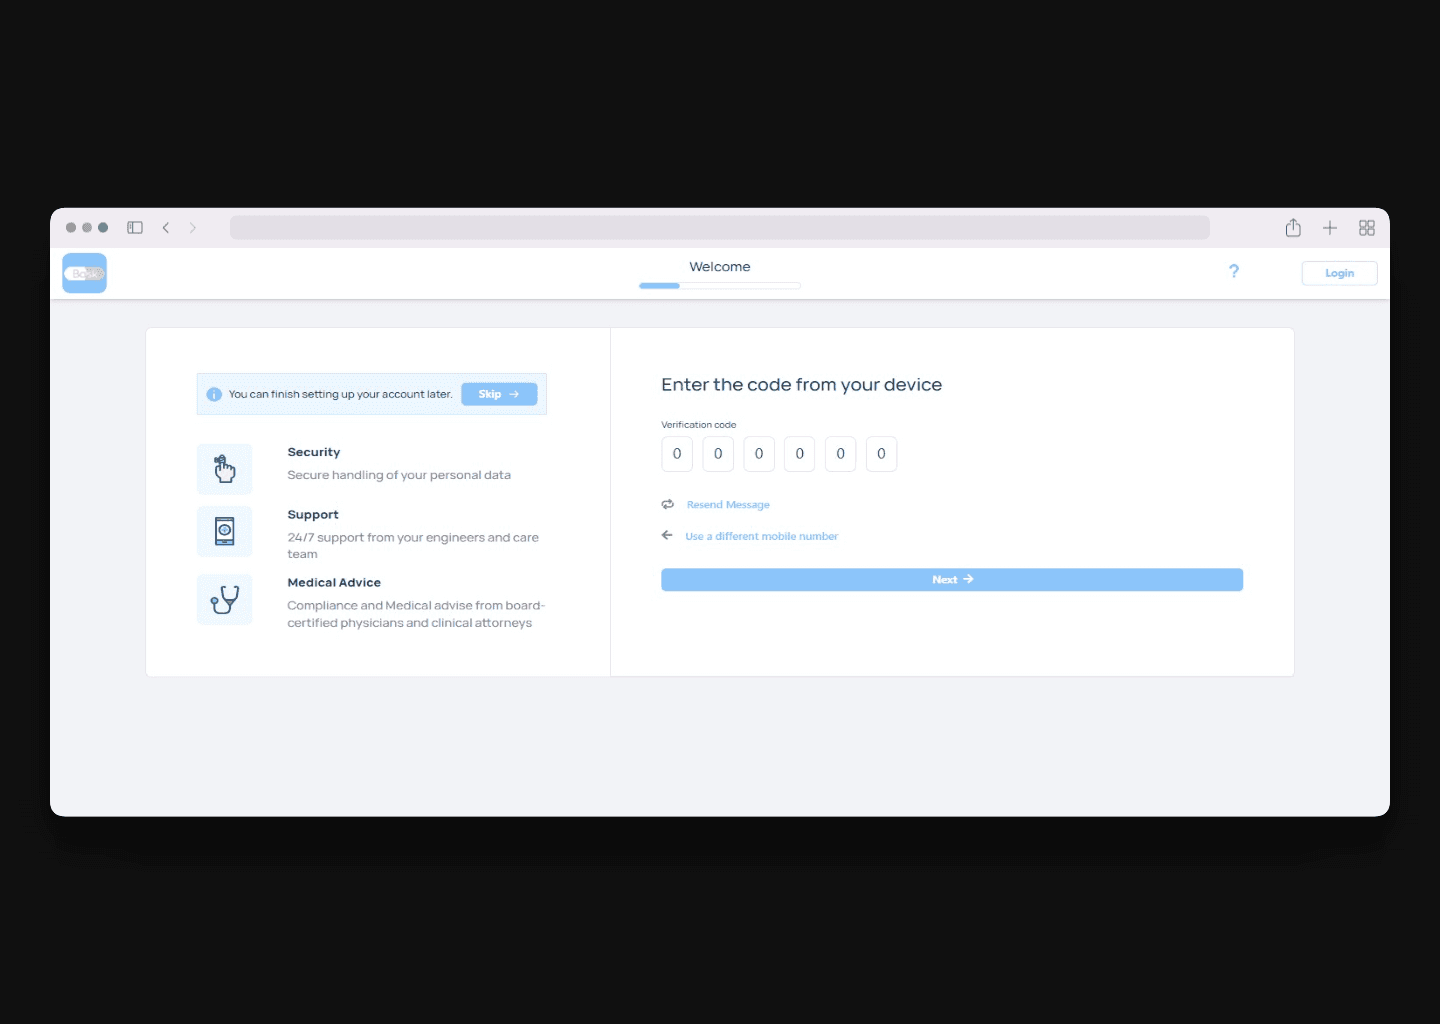This screenshot has height=1024, width=1440.
Task: Click the app logo in the header
Action: point(85,273)
